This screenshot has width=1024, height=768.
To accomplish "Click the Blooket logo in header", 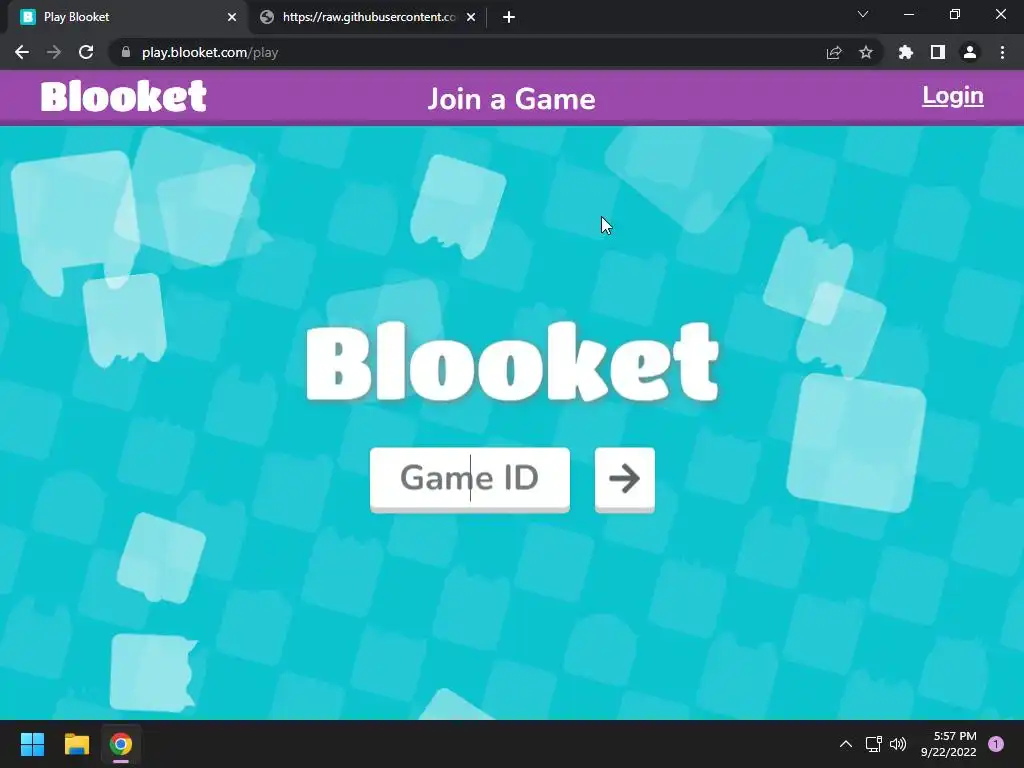I will pos(123,97).
